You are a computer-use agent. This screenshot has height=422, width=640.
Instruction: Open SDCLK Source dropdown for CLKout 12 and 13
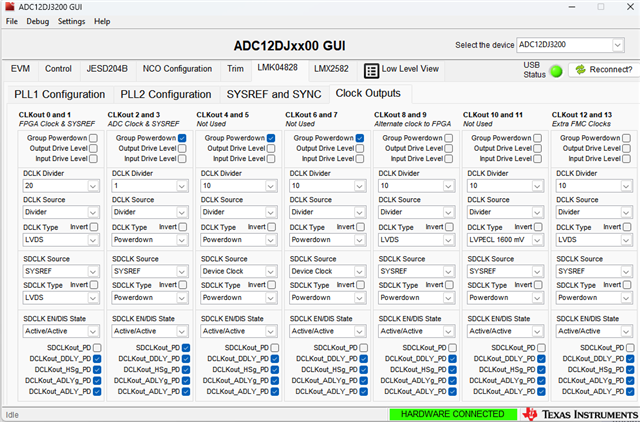point(594,271)
